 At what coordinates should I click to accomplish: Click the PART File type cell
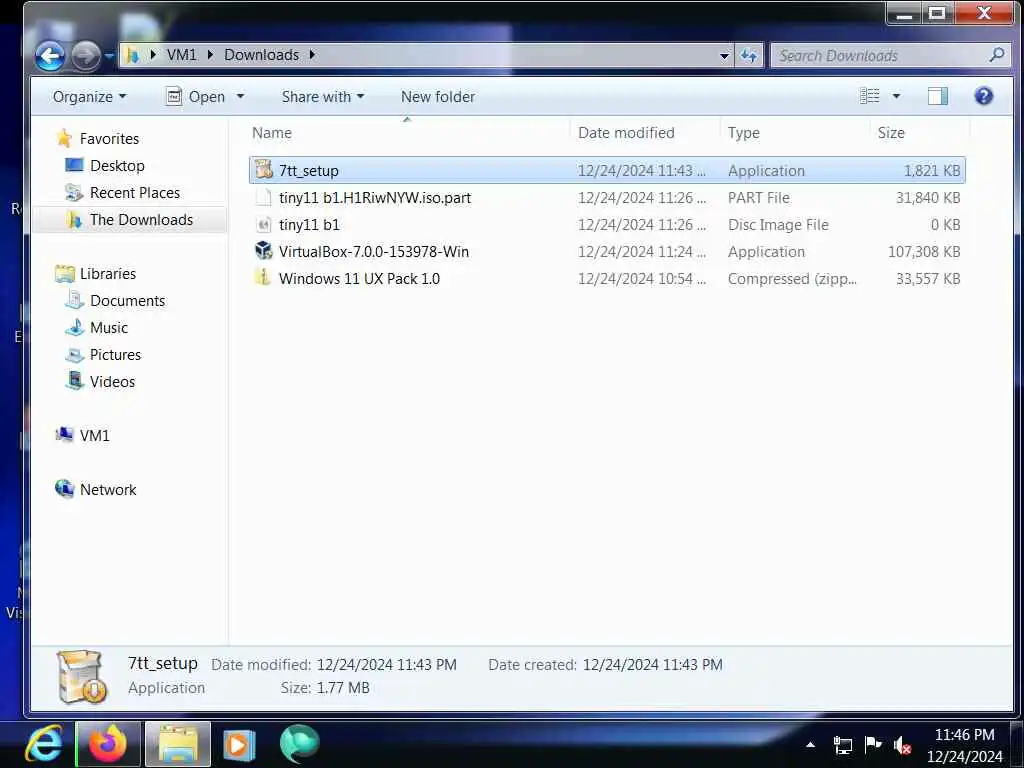tap(758, 198)
